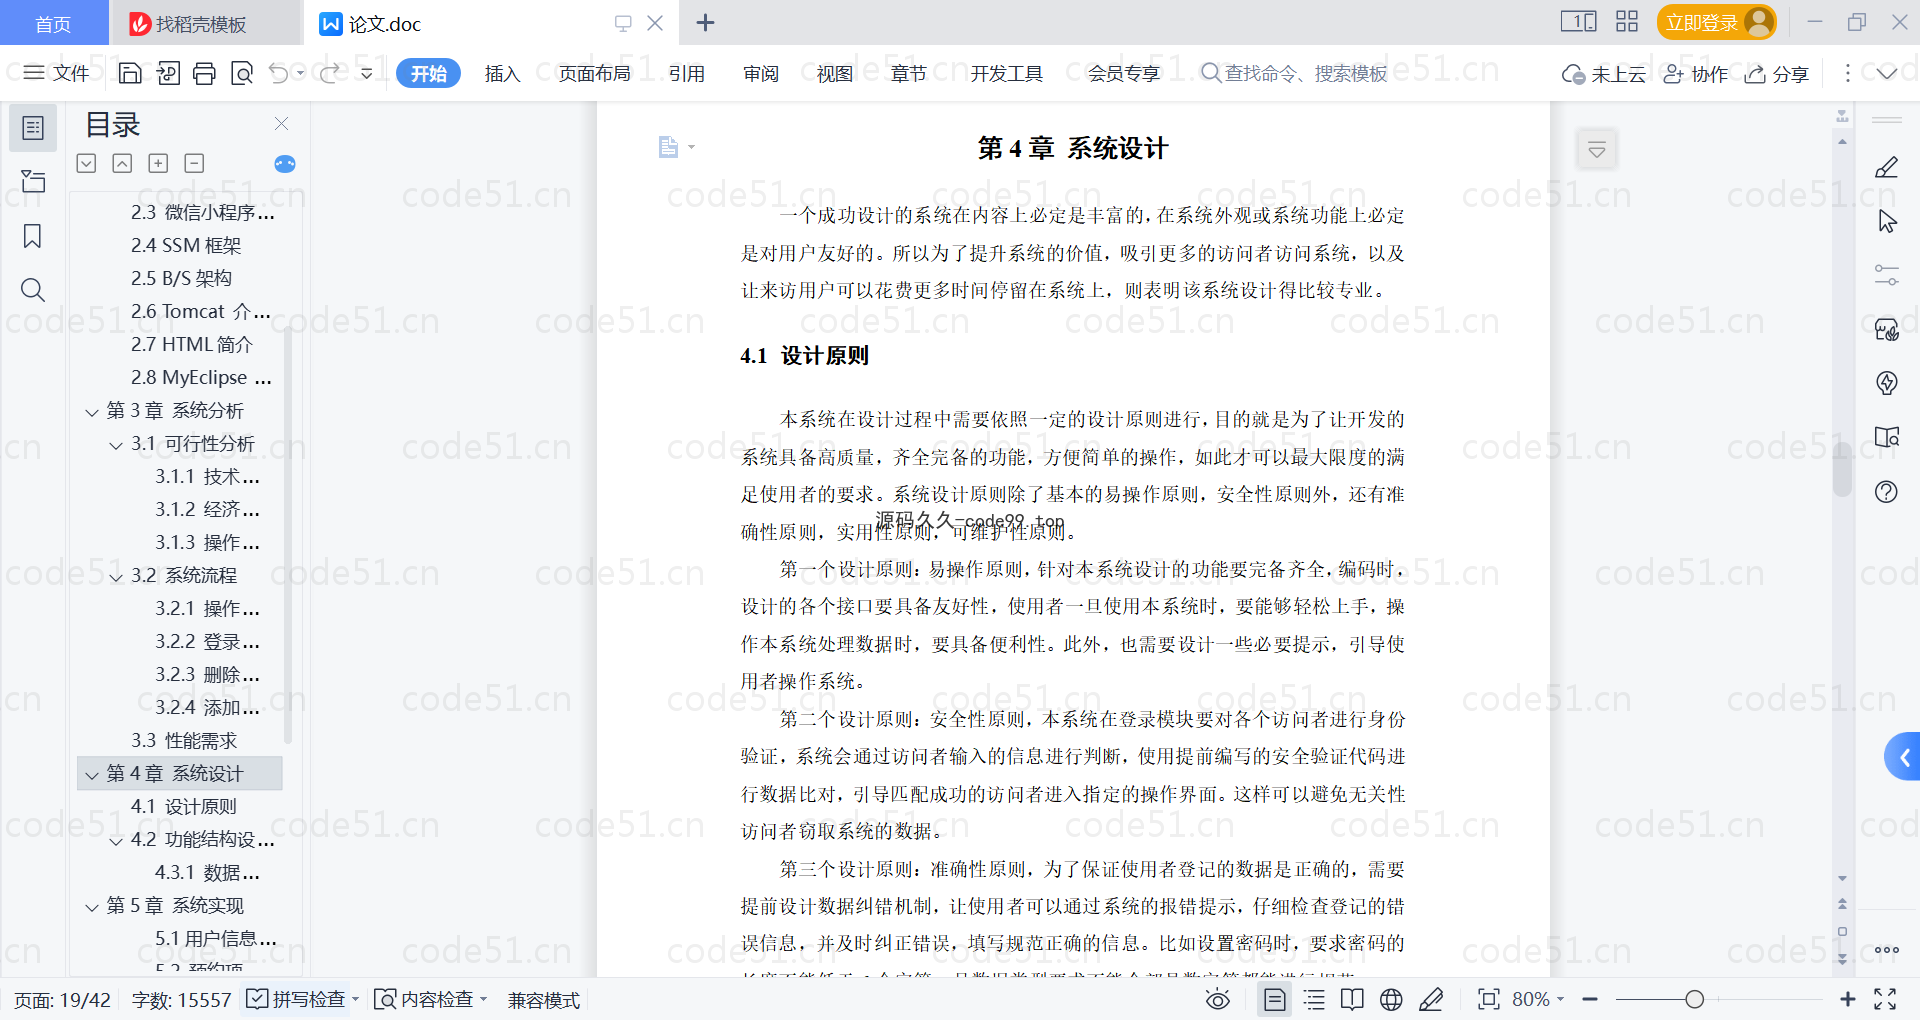1920x1020 pixels.
Task: Click the fullscreen icon in status bar
Action: tap(1885, 999)
